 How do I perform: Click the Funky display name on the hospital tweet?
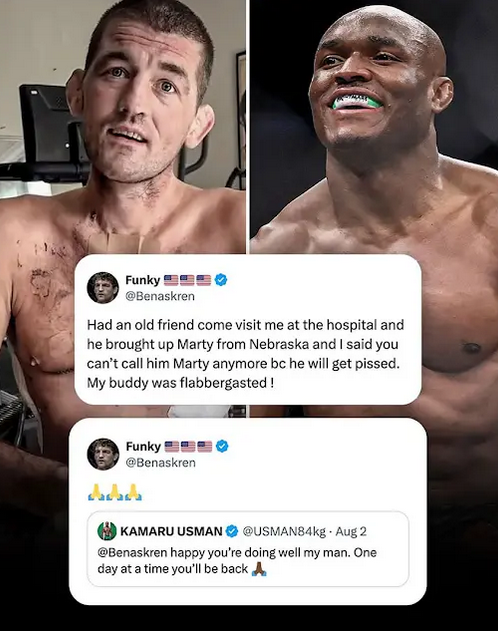click(x=143, y=280)
